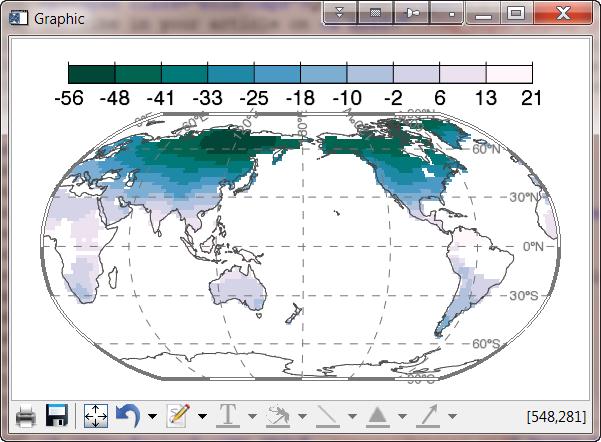The height and width of the screenshot is (442, 601).
Task: Undo last action with blue arrow
Action: point(128,416)
